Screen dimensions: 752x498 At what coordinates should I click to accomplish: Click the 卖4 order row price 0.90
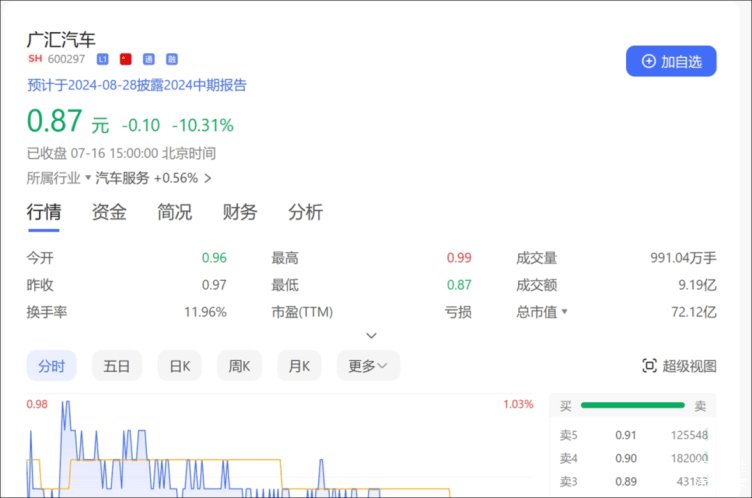(626, 458)
